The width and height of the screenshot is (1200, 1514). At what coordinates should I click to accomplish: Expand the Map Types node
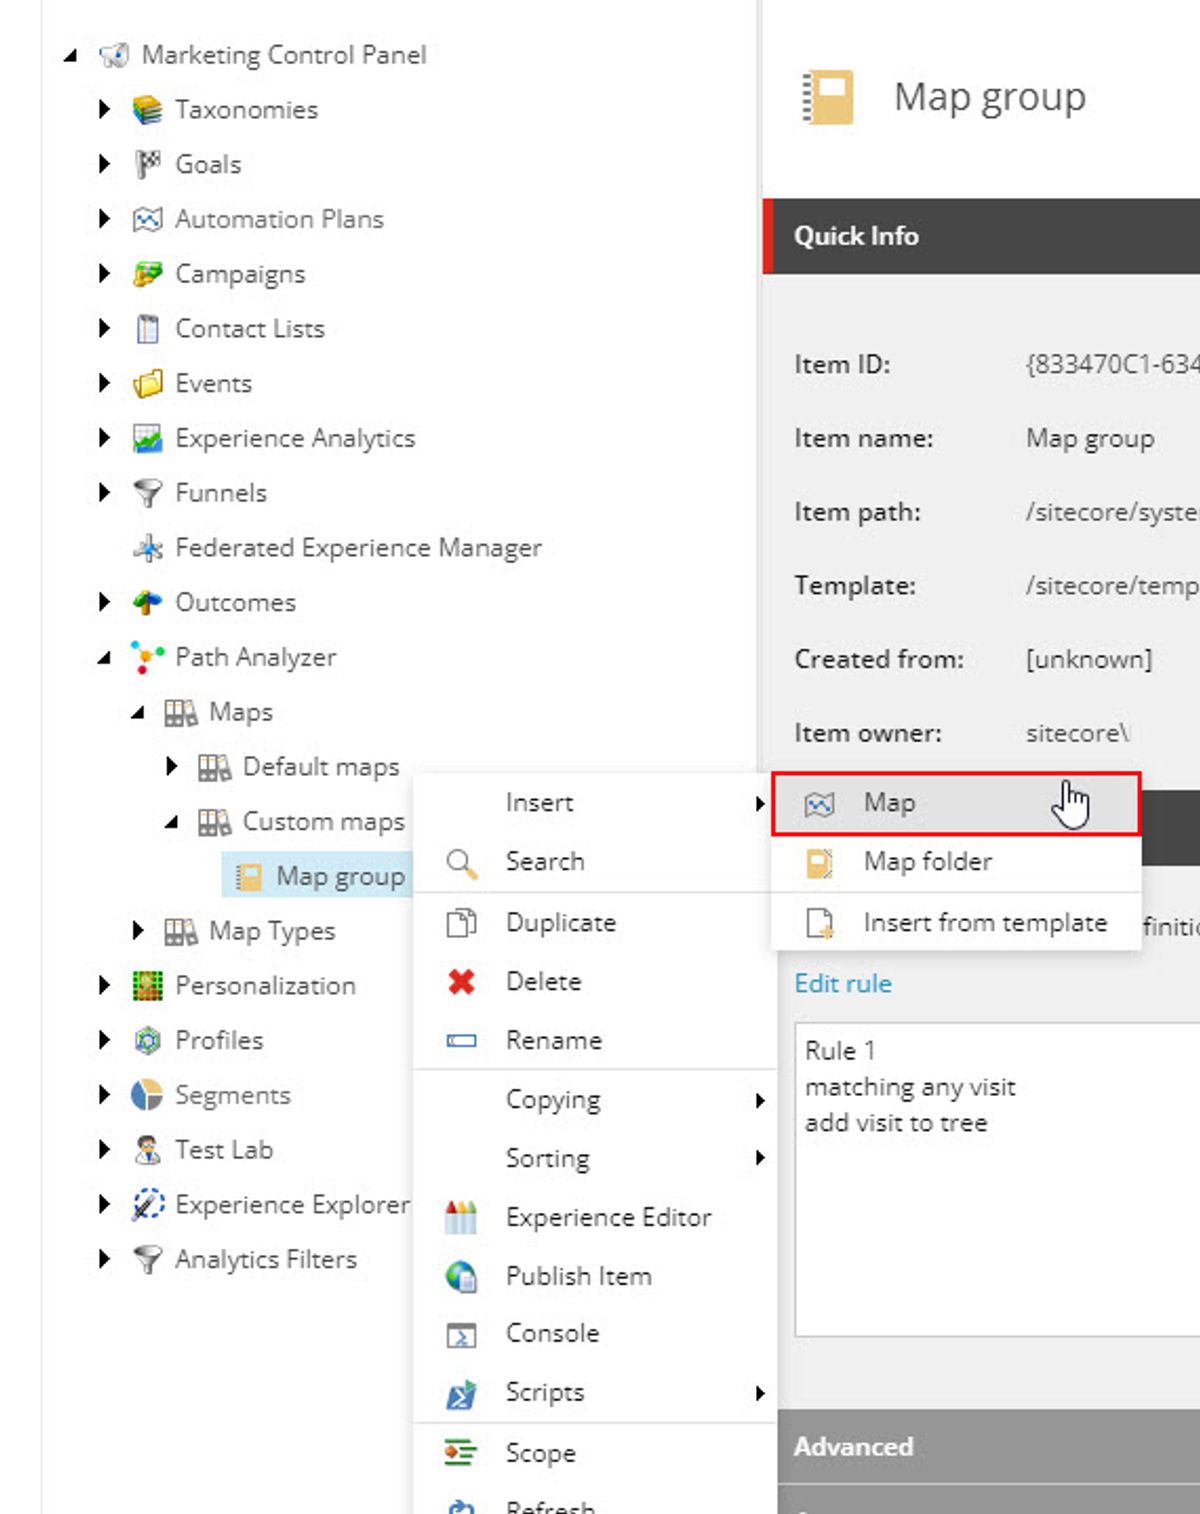pyautogui.click(x=138, y=930)
